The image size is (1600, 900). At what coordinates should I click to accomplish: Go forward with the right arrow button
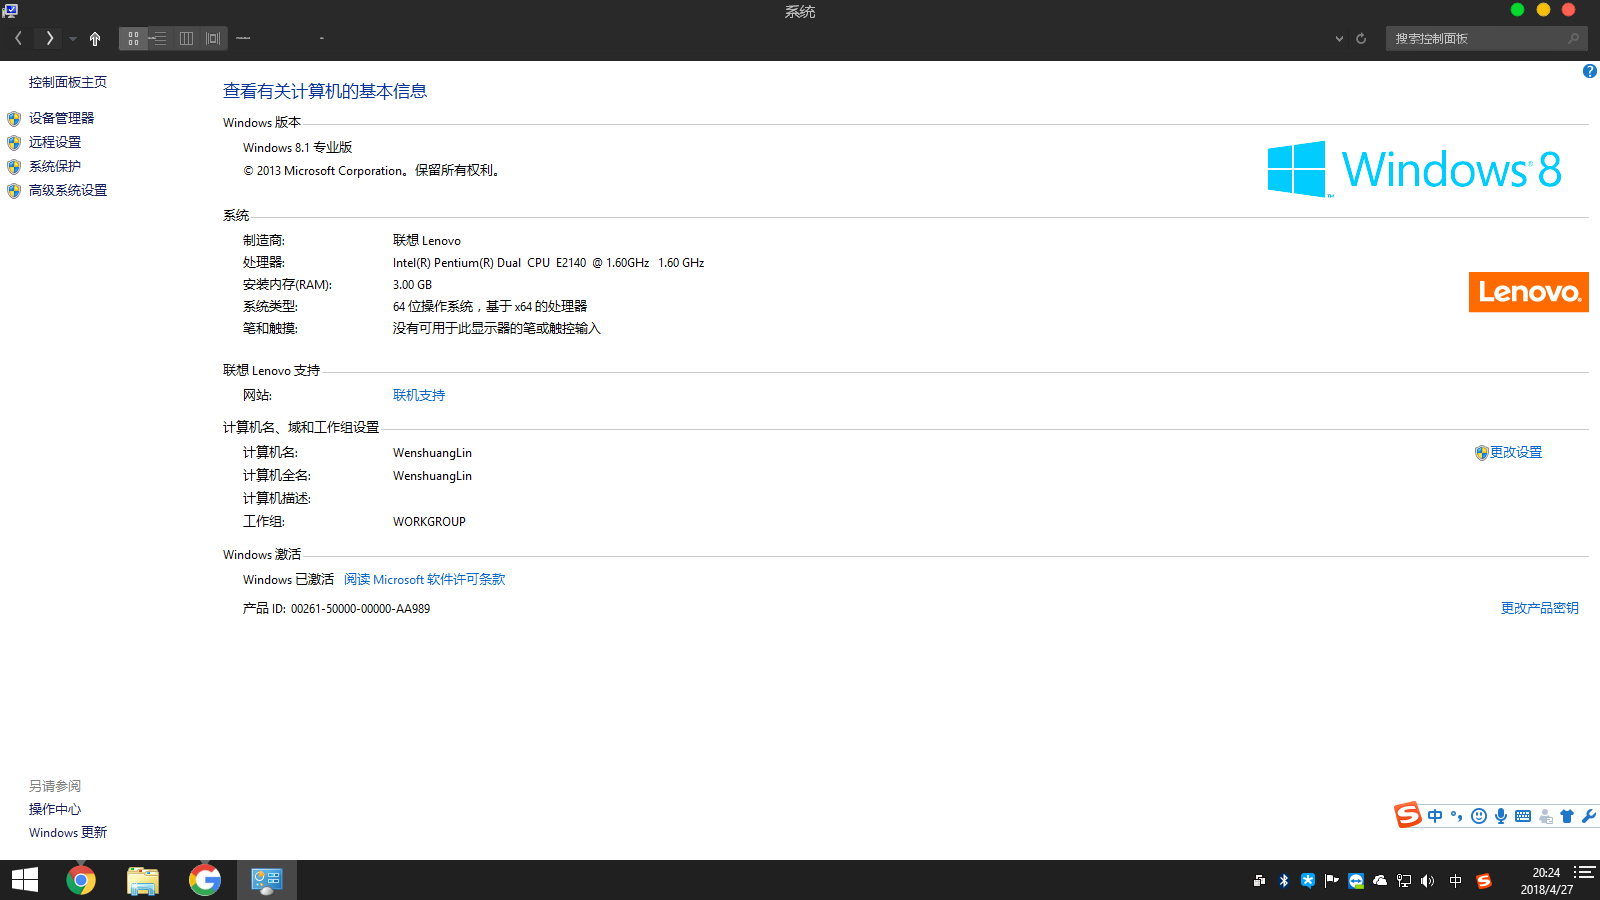tap(49, 38)
